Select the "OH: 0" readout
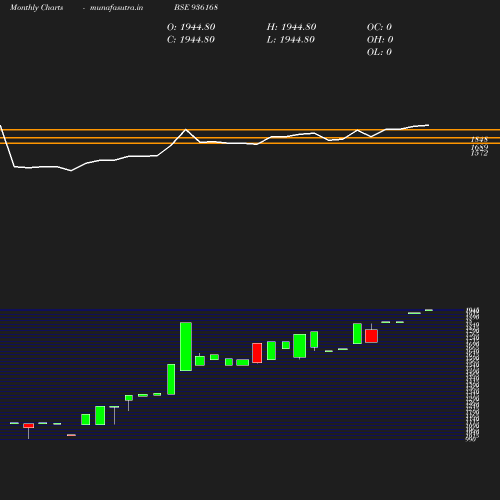 [380, 40]
